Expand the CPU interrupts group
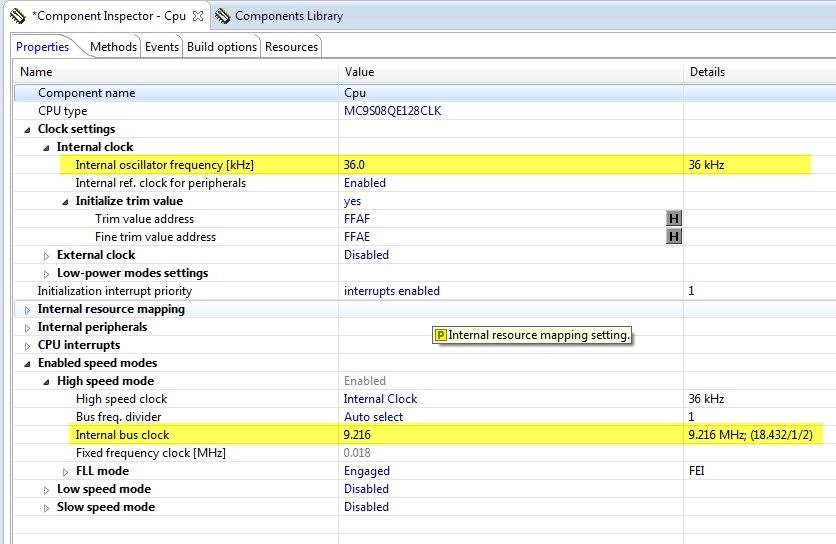 (x=27, y=345)
